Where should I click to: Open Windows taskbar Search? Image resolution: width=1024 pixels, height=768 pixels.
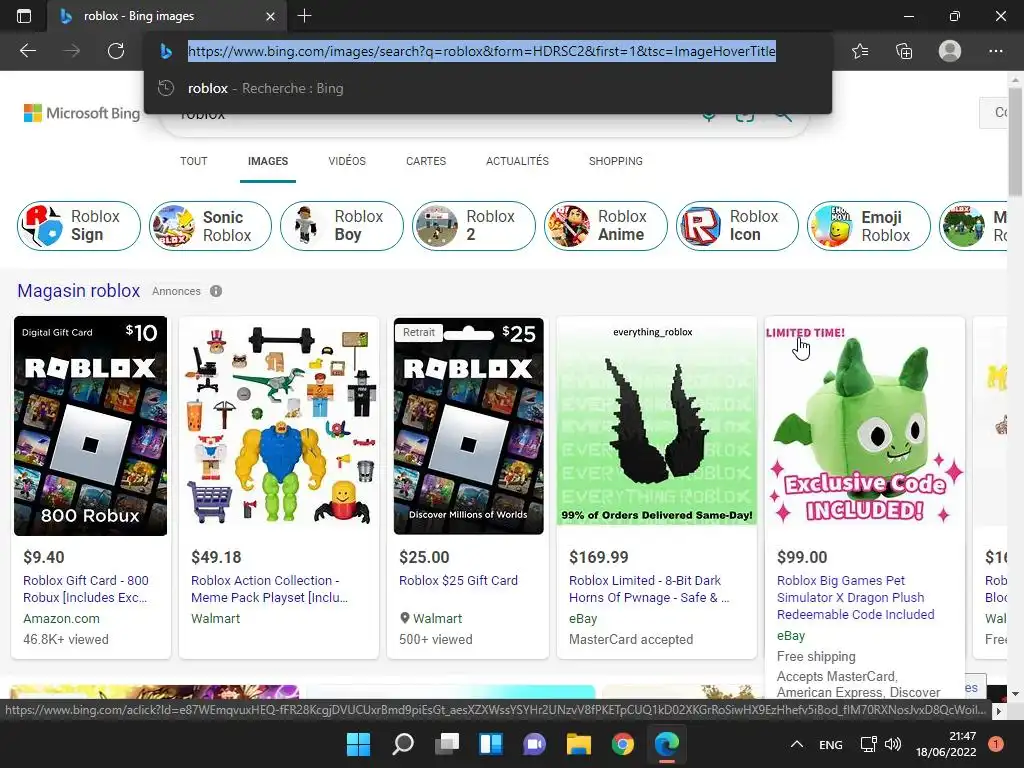coord(403,744)
